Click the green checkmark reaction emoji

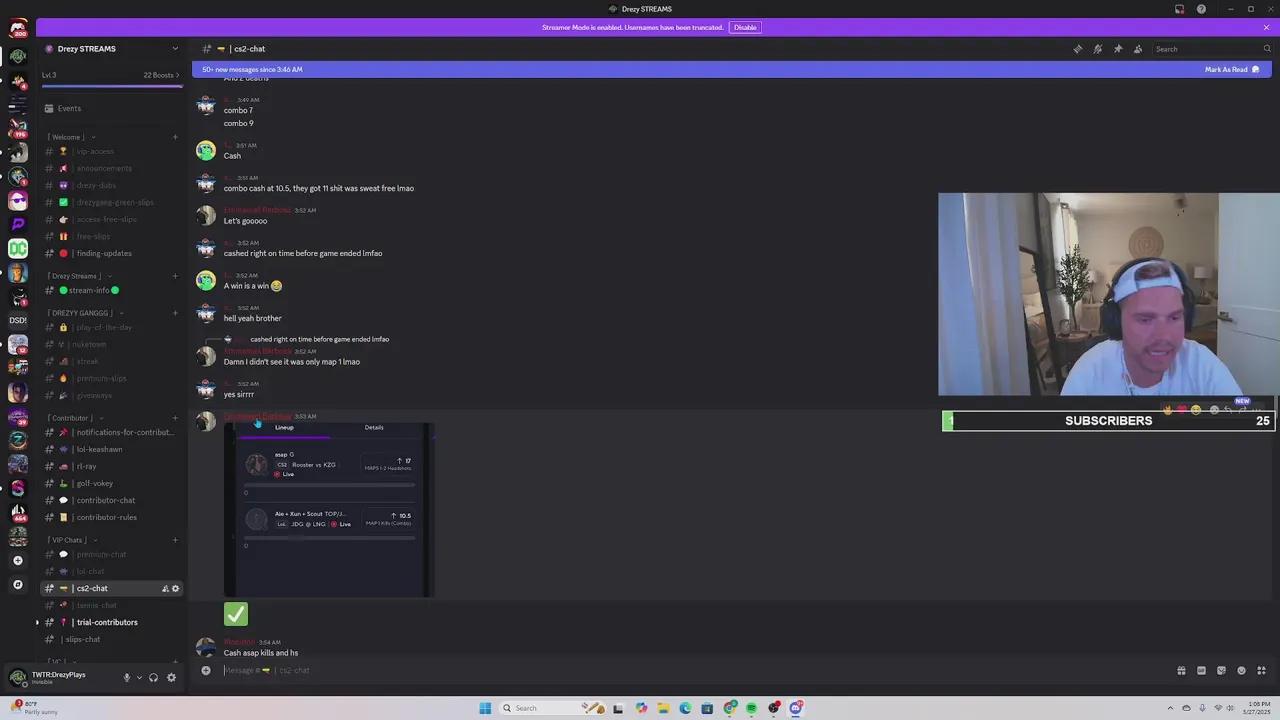coord(236,613)
